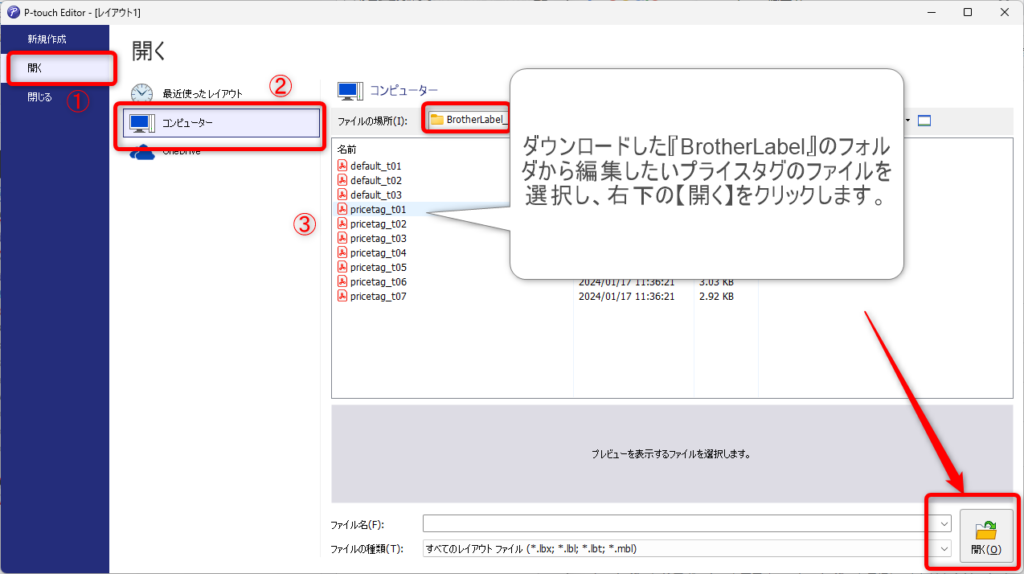This screenshot has height=574, width=1024.
Task: Click the 開く(O) open button
Action: coord(986,535)
